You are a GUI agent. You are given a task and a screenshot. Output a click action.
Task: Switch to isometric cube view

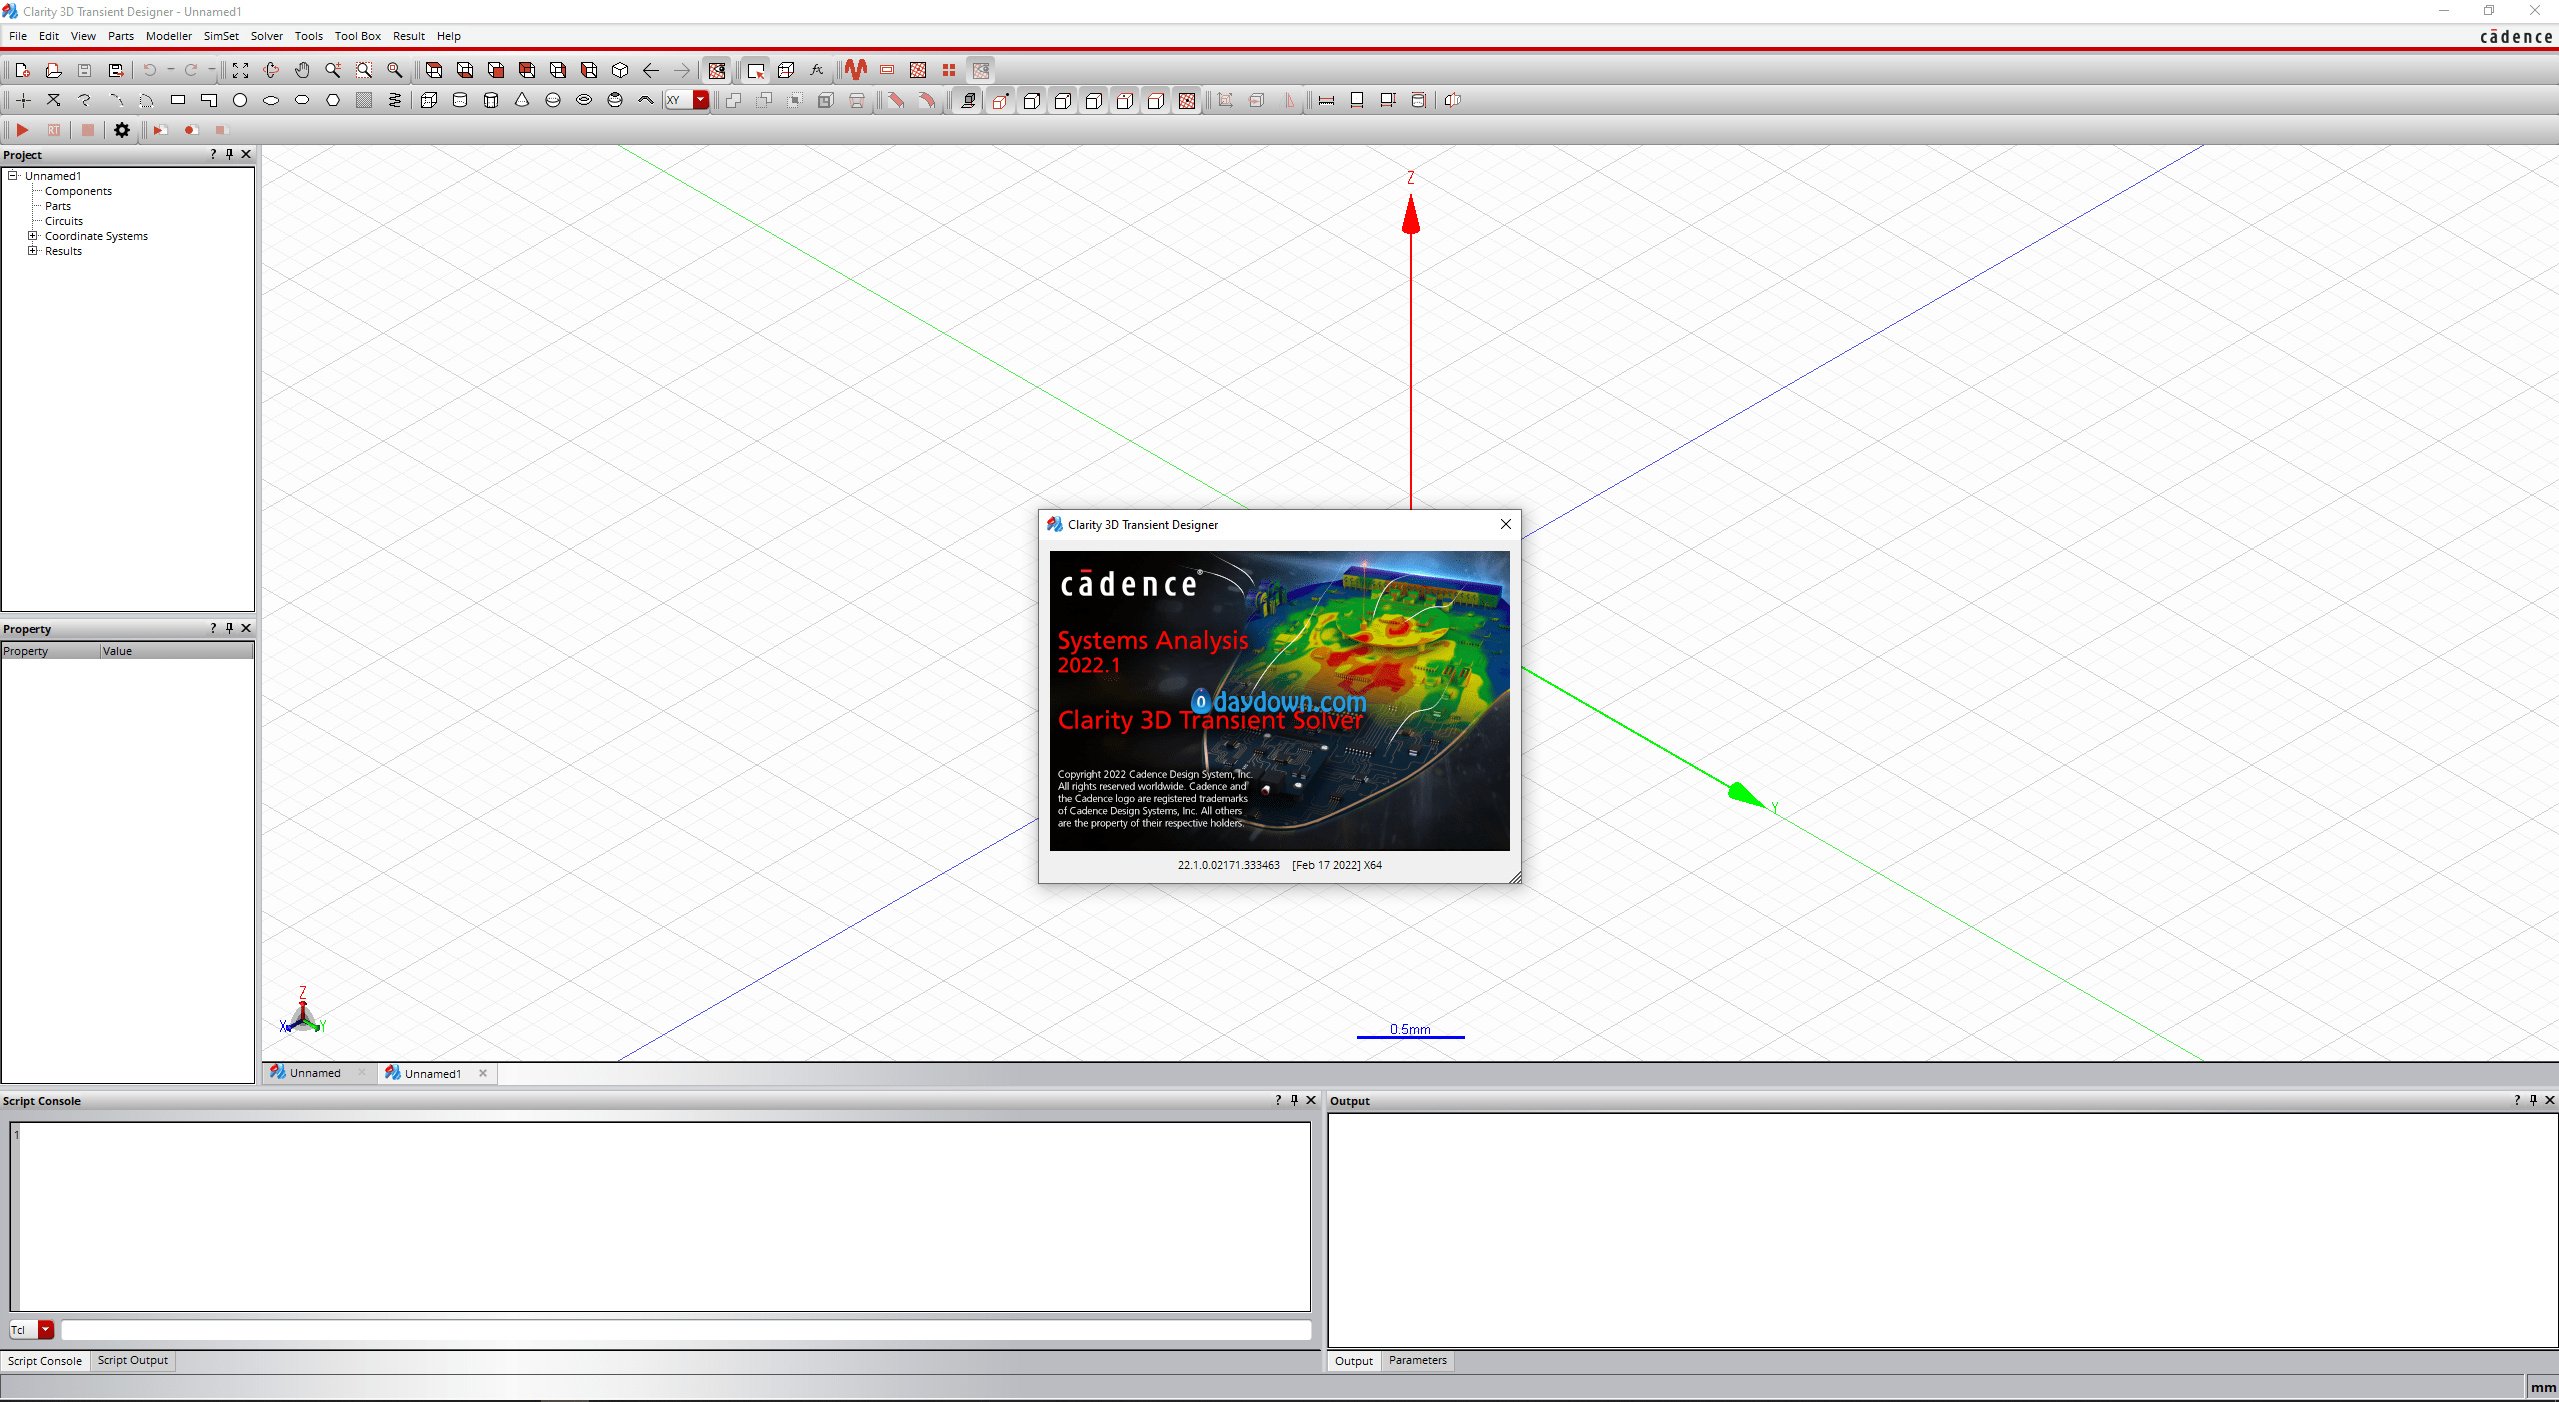620,70
